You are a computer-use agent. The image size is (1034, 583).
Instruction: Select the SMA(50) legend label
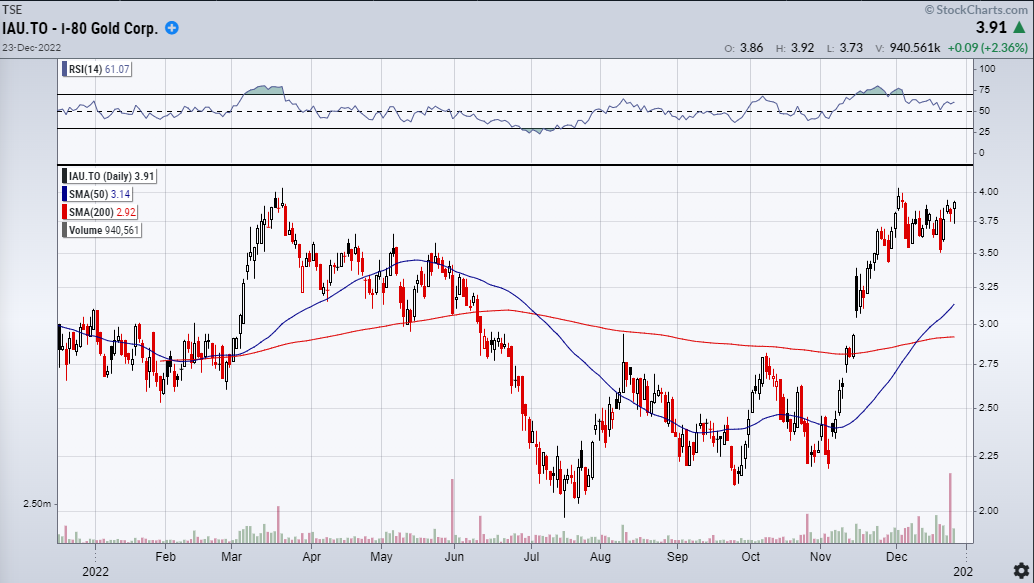tap(98, 194)
